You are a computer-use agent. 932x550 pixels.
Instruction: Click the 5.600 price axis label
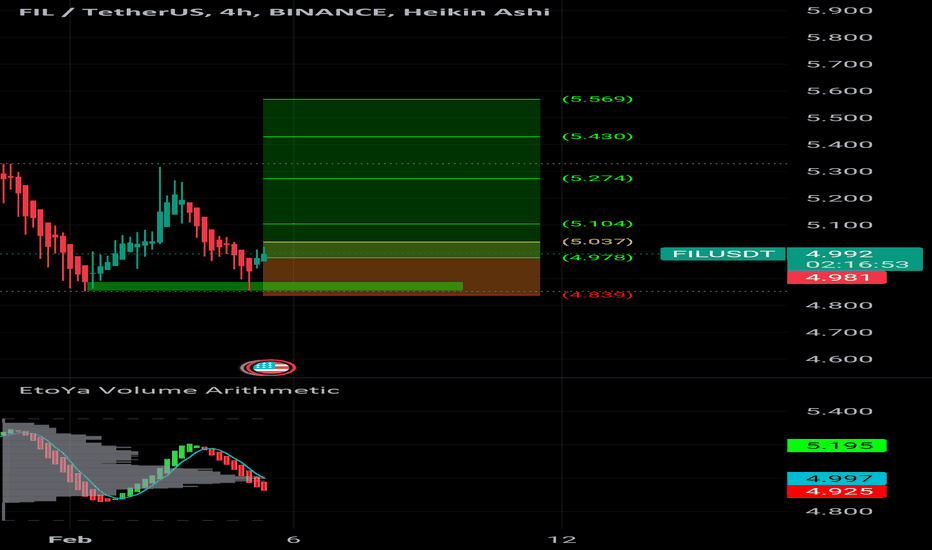(839, 91)
